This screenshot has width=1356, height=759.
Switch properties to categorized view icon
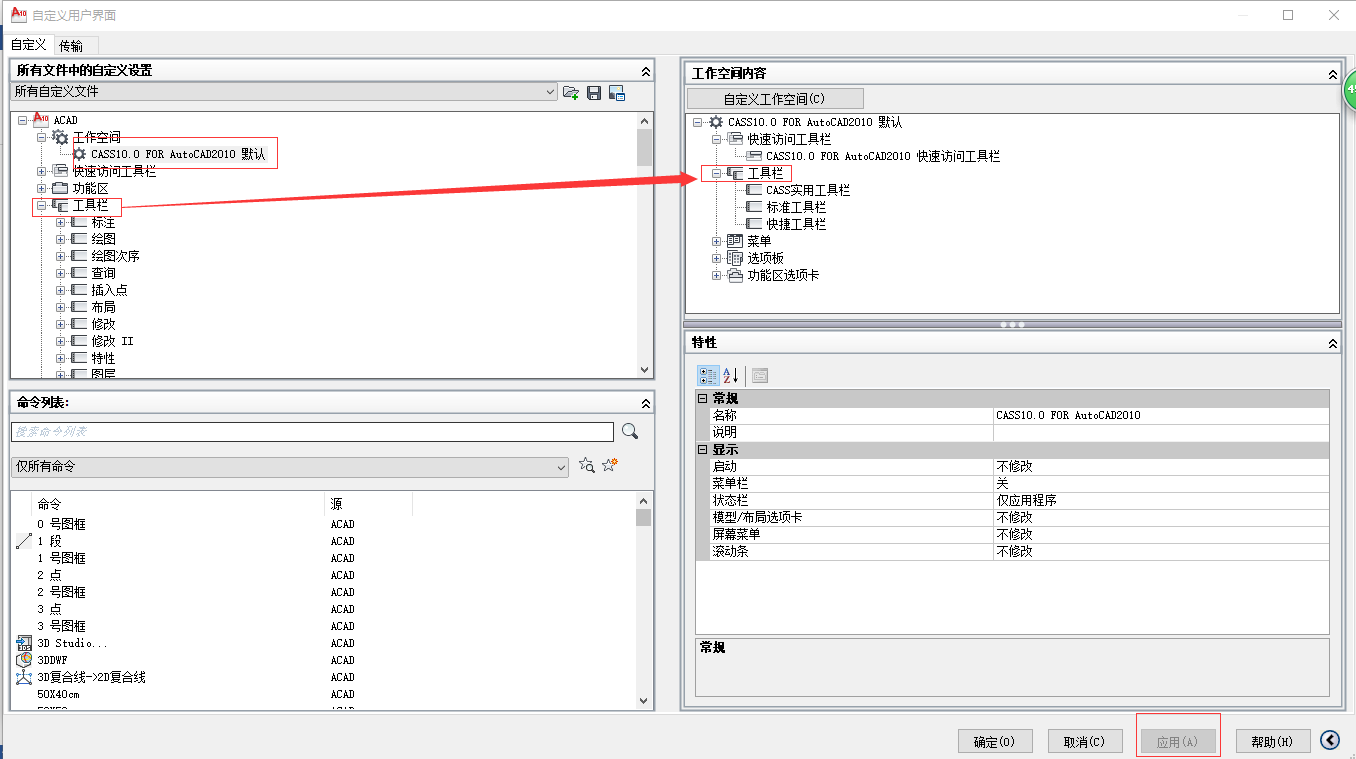(707, 375)
